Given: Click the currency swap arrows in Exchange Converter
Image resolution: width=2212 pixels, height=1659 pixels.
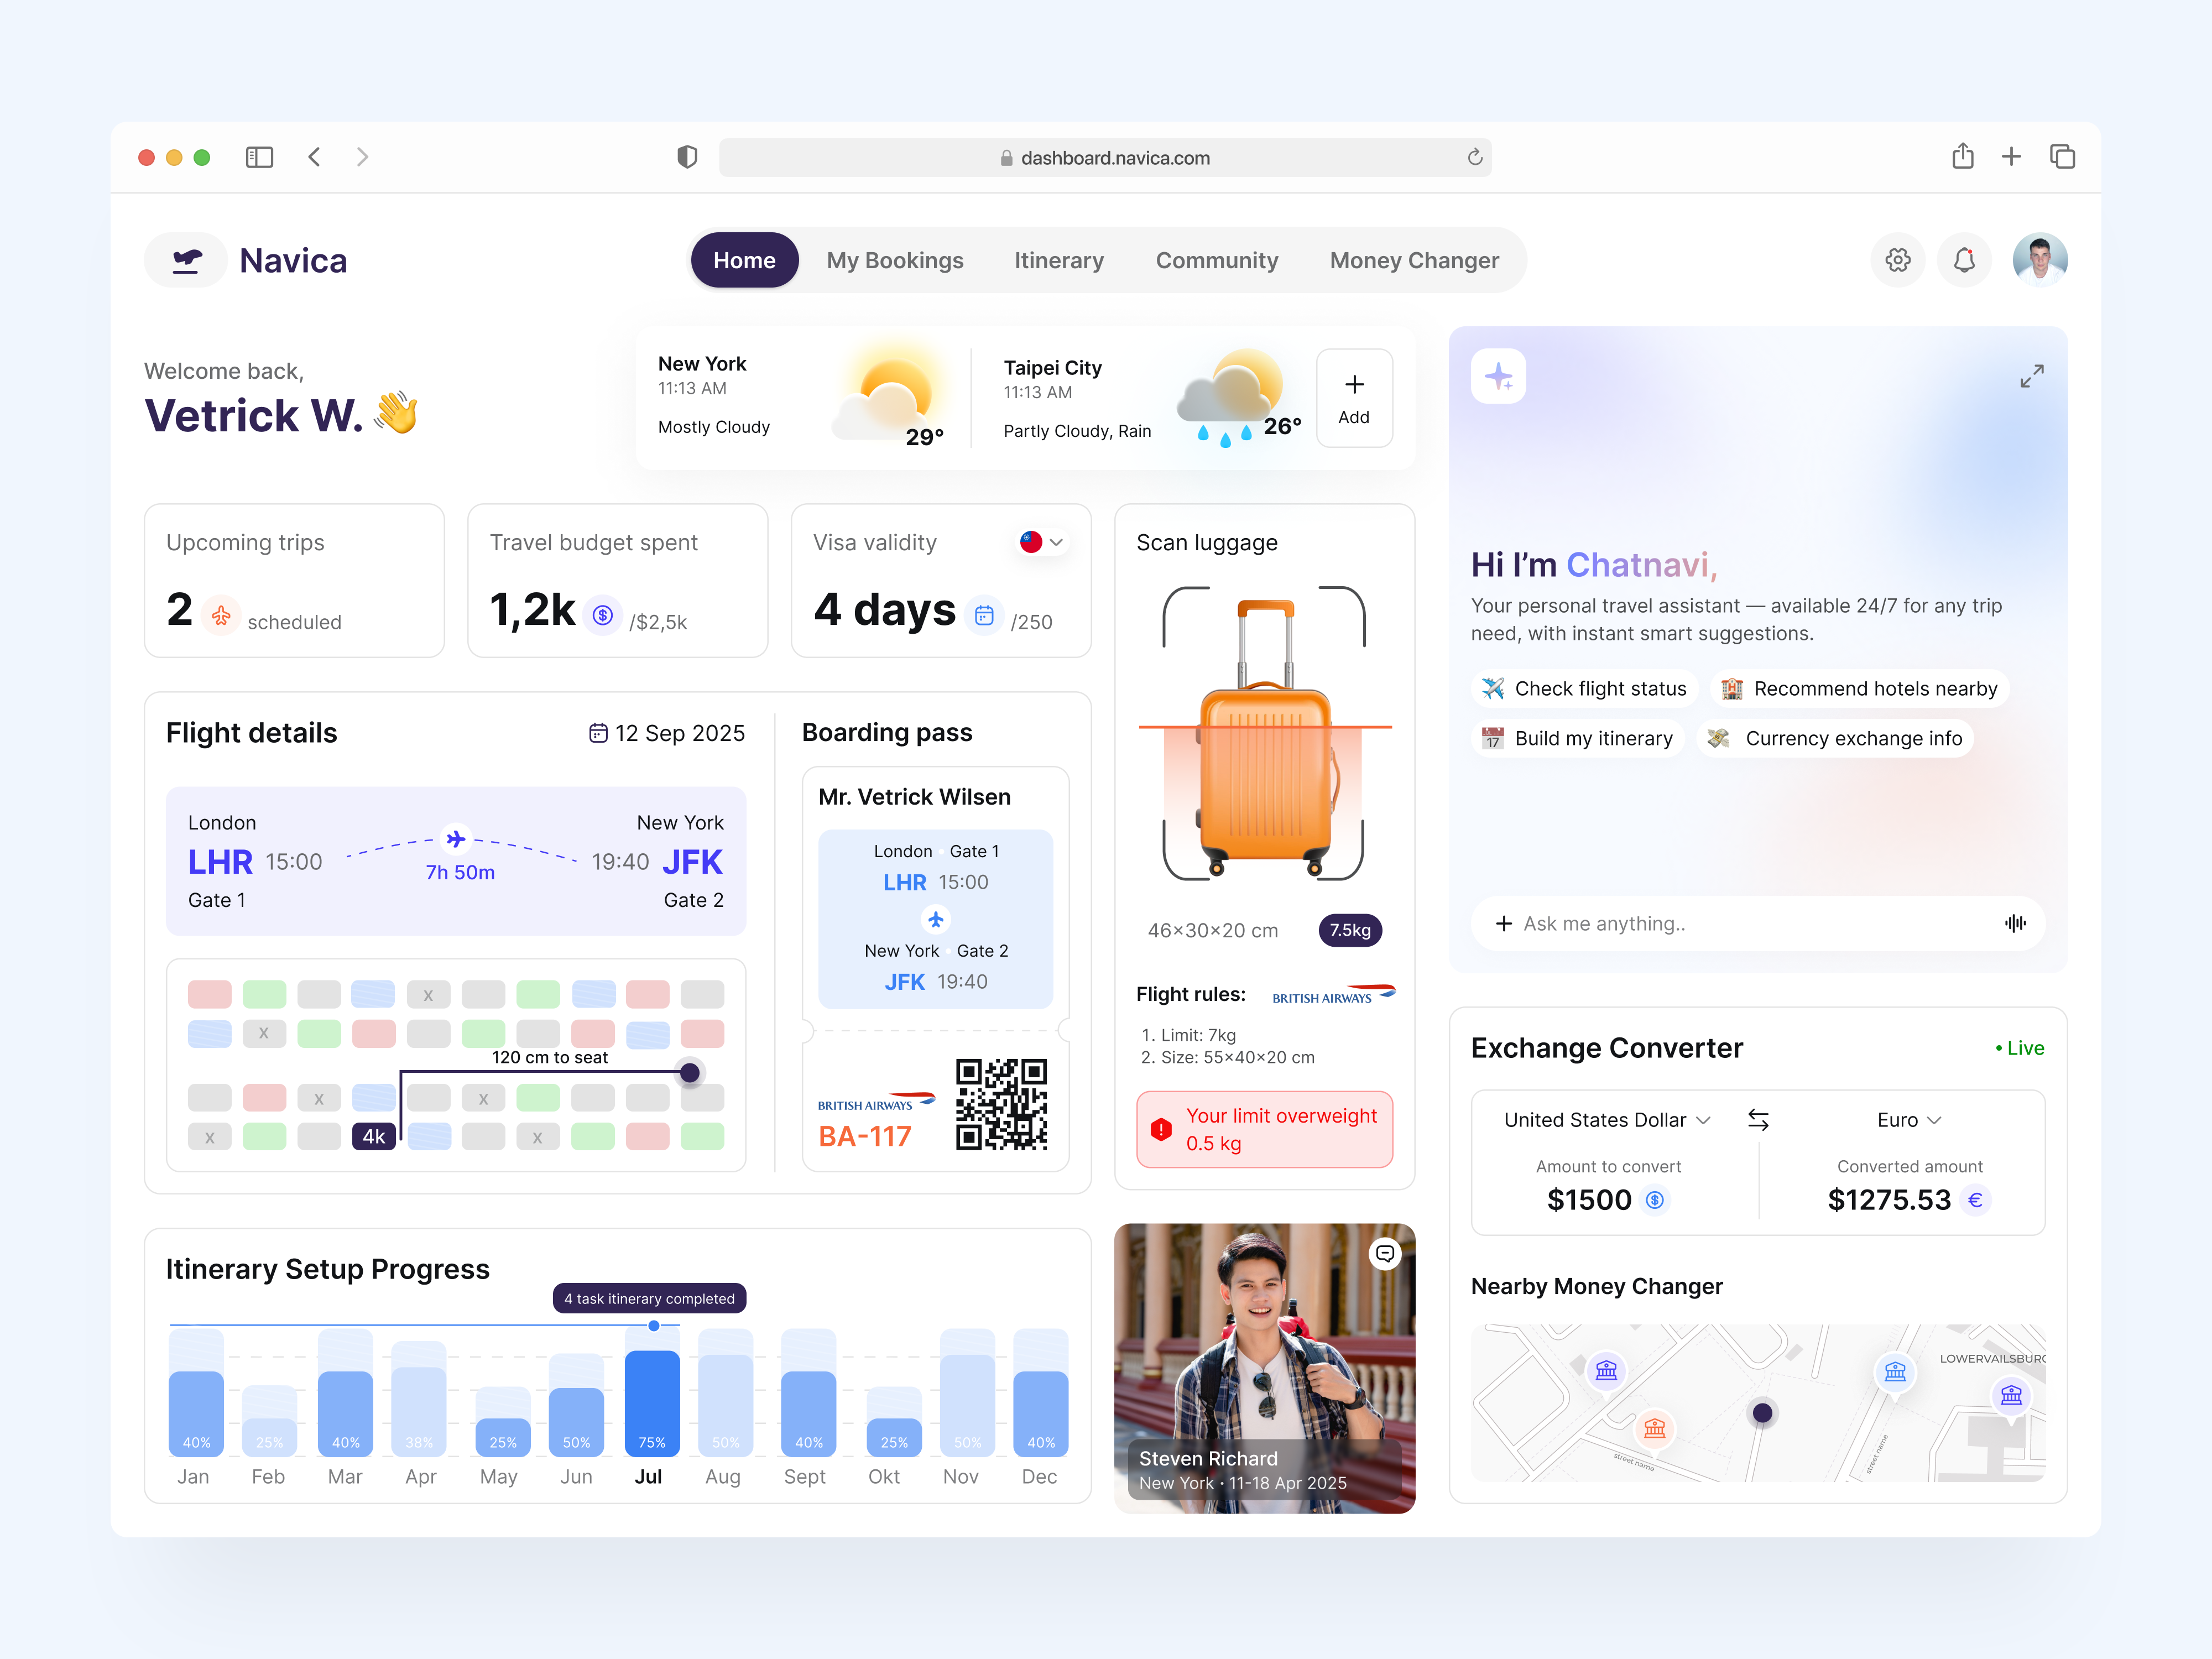Looking at the screenshot, I should click(1758, 1120).
